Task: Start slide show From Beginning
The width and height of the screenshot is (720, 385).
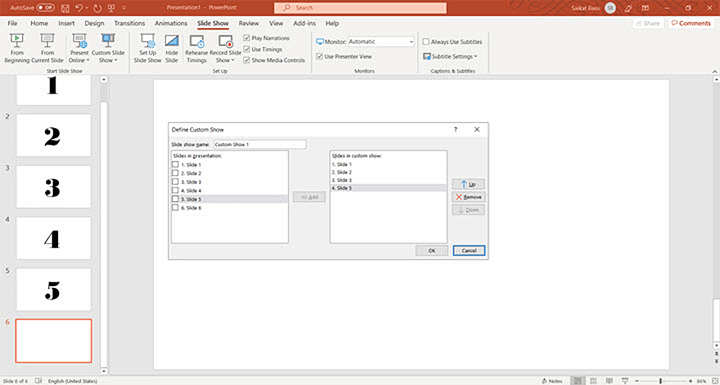Action: coord(17,49)
